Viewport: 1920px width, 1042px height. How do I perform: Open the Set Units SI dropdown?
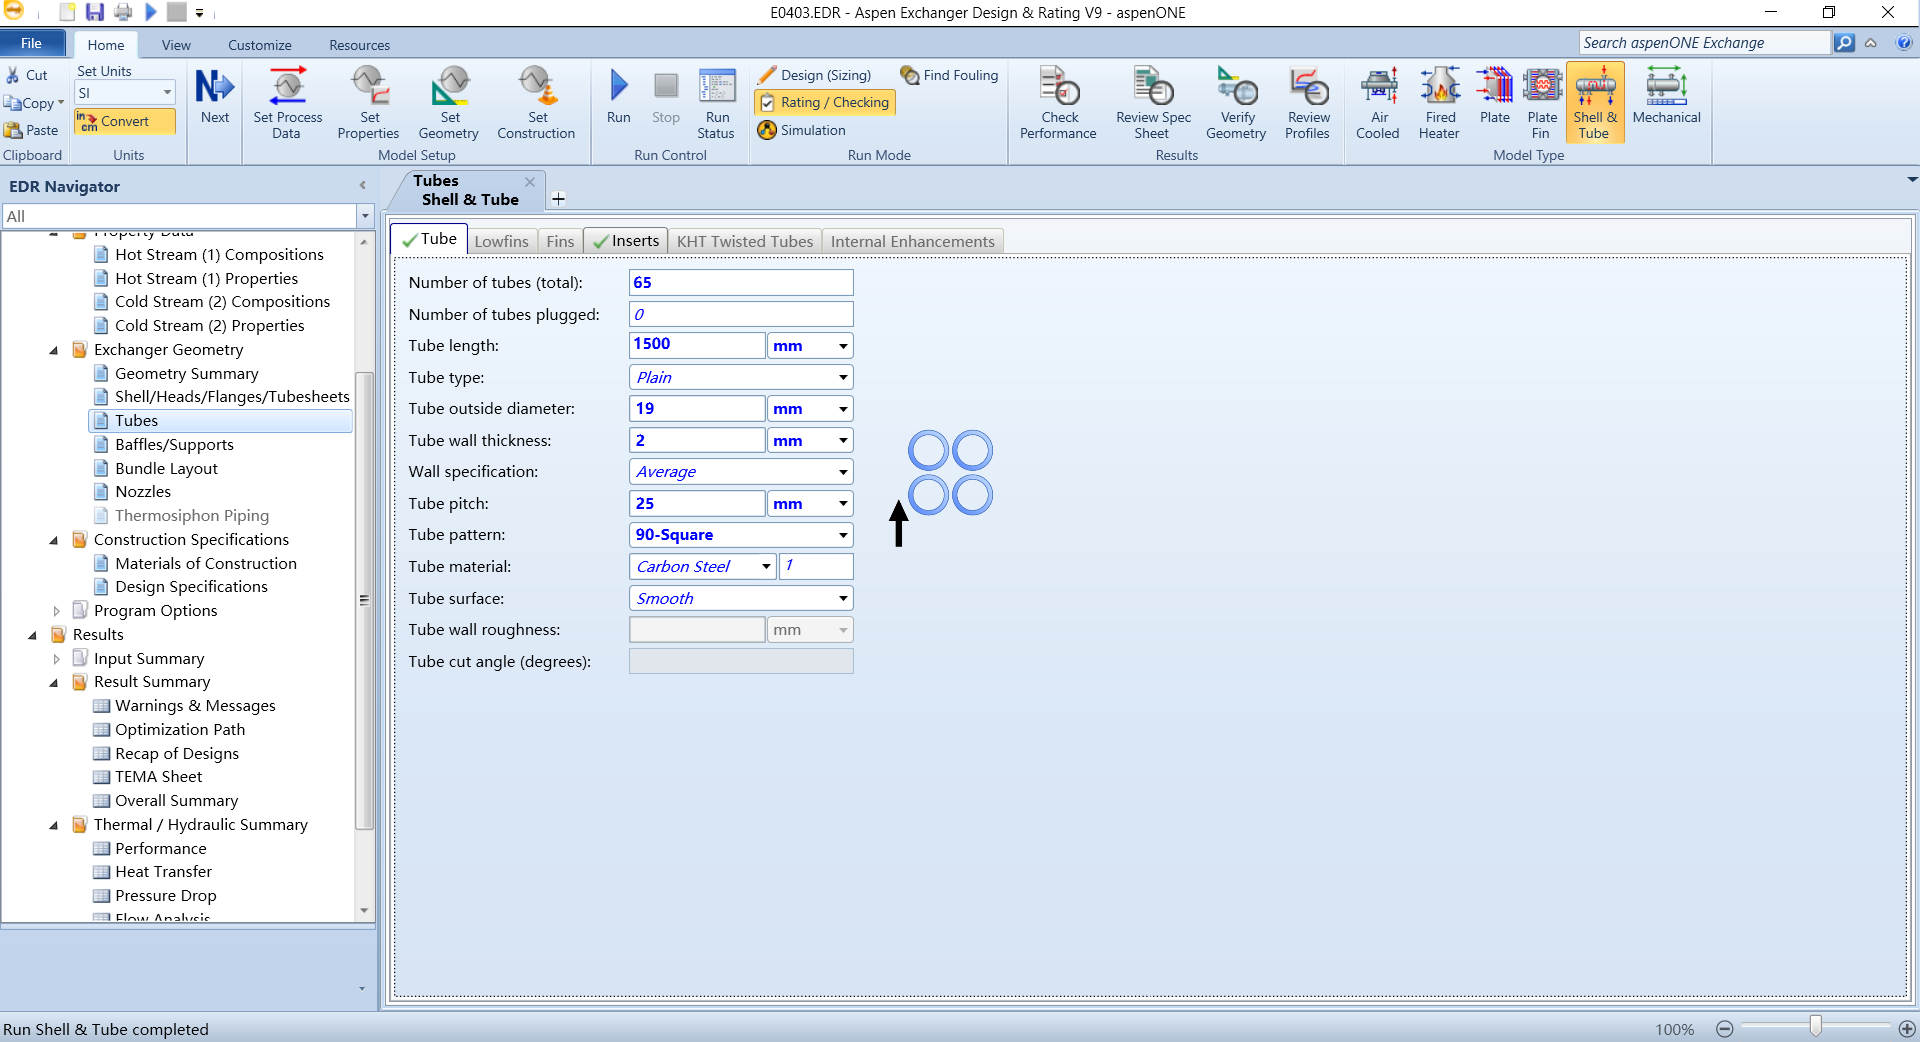pos(167,93)
